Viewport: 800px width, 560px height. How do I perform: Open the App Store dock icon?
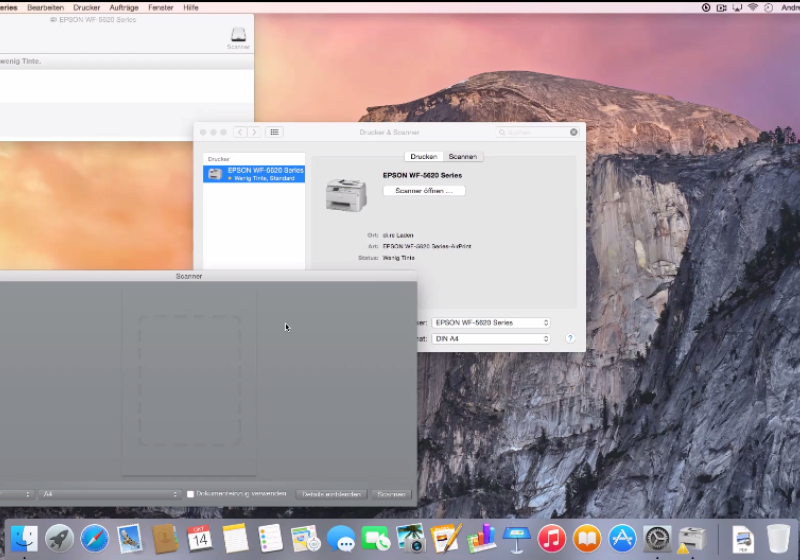pyautogui.click(x=622, y=538)
